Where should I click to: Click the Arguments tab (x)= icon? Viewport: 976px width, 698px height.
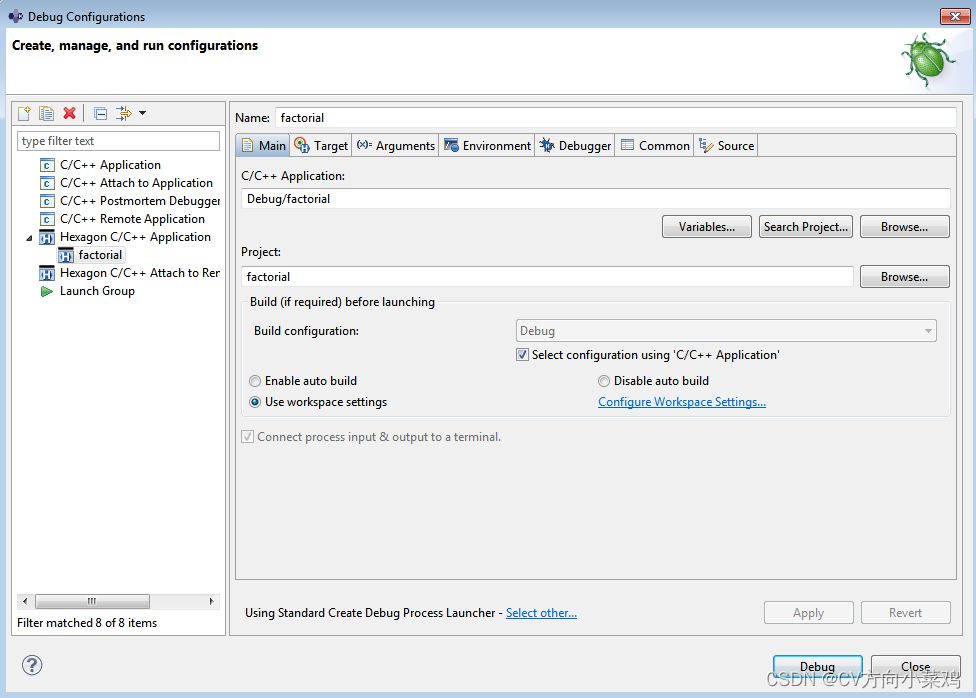[x=364, y=145]
